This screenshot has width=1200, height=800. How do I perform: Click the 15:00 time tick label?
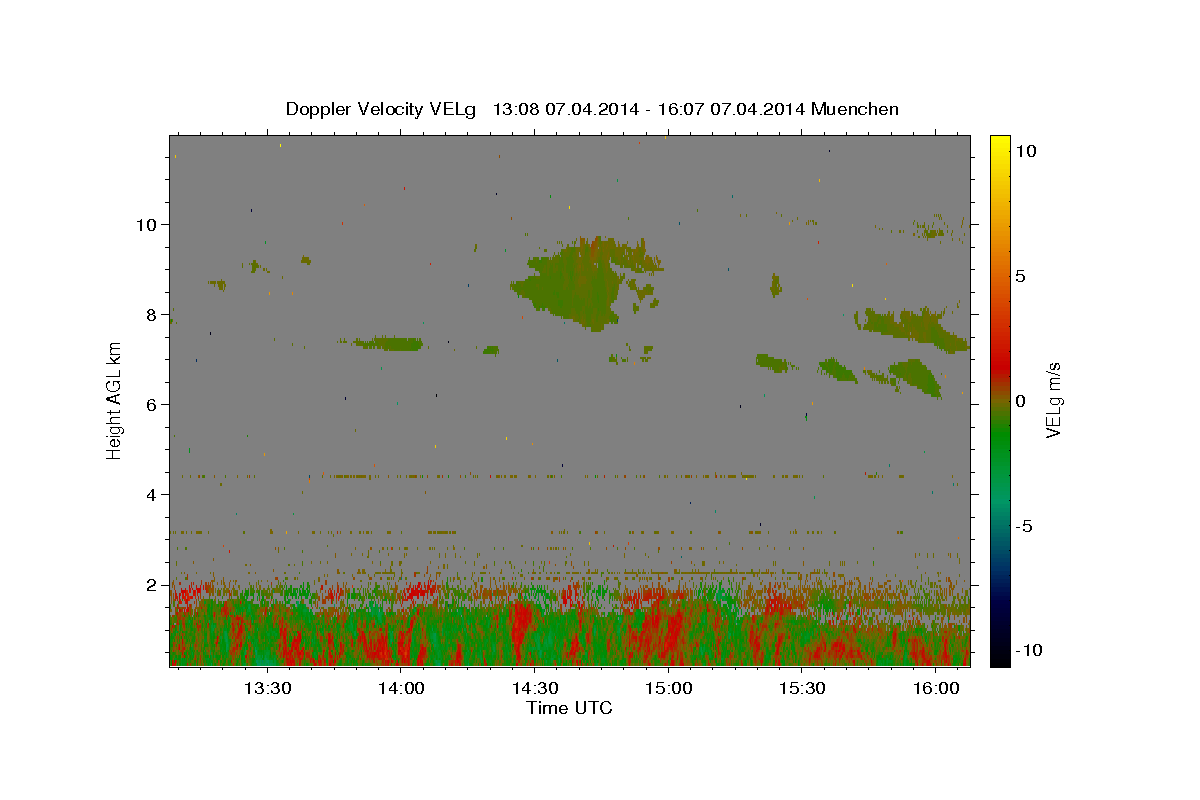(668, 688)
